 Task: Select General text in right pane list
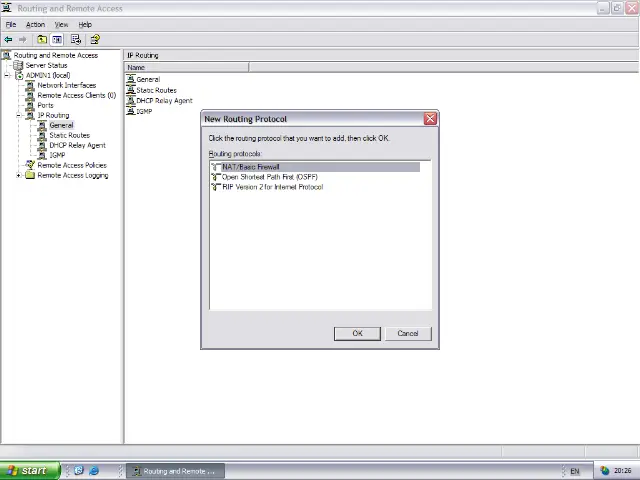148,80
